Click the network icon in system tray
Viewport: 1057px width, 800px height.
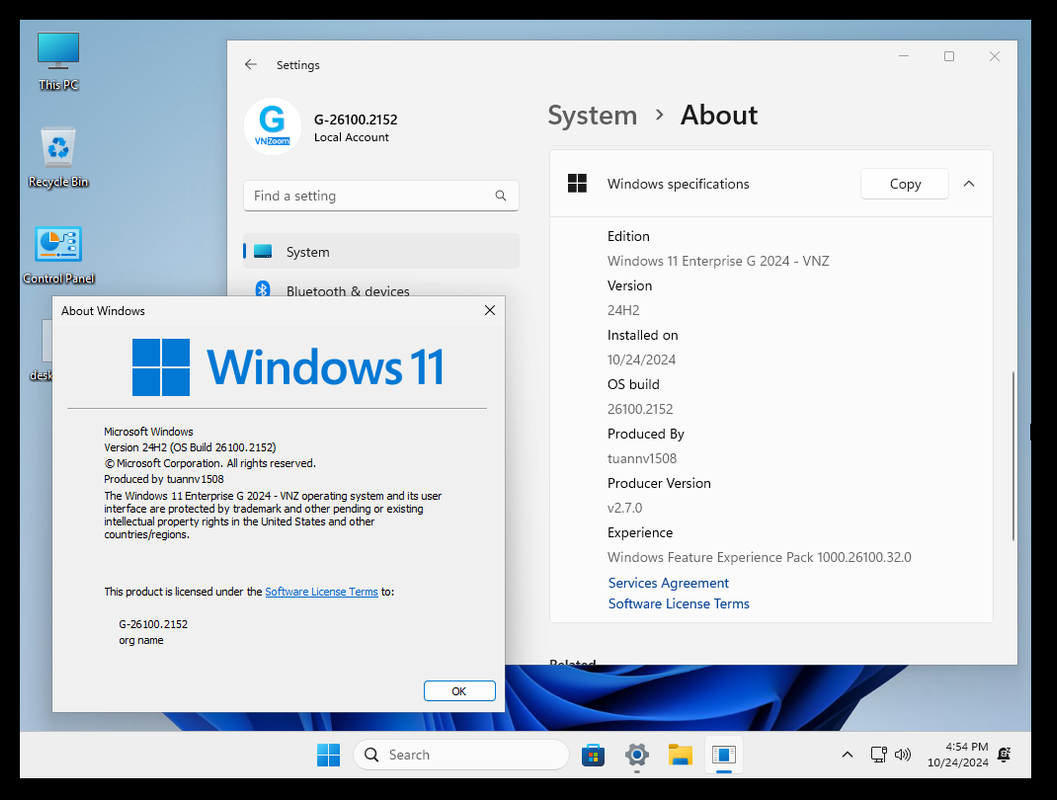(878, 755)
